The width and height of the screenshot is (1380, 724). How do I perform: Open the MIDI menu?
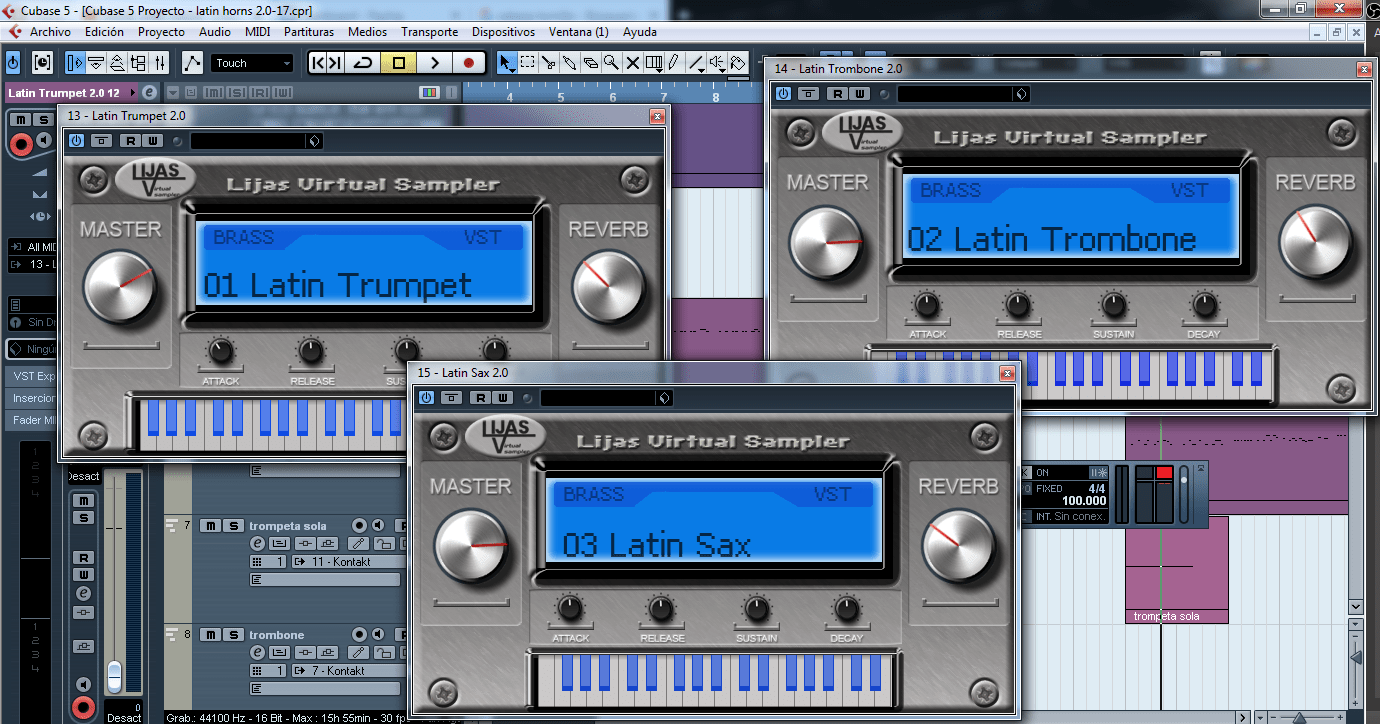pyautogui.click(x=257, y=31)
